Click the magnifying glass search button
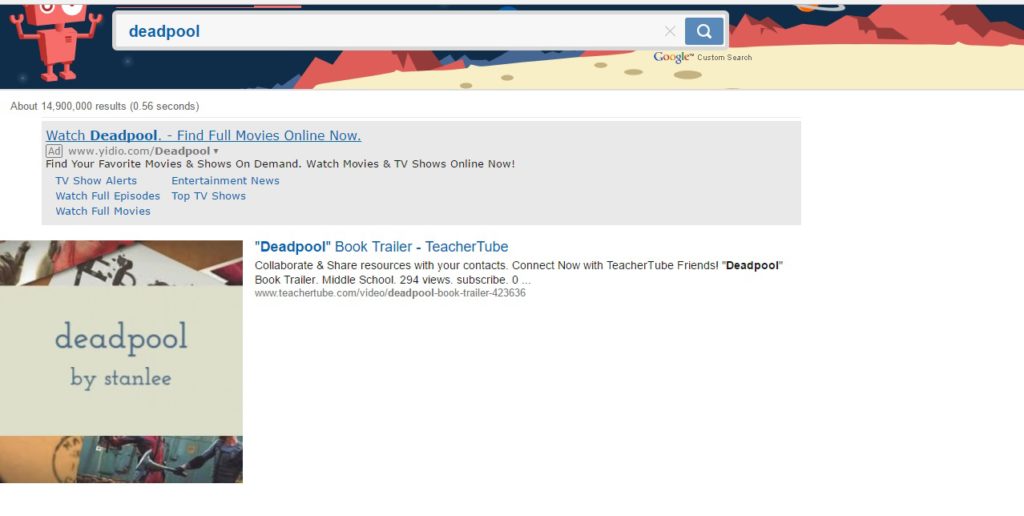The height and width of the screenshot is (516, 1024). coord(704,31)
